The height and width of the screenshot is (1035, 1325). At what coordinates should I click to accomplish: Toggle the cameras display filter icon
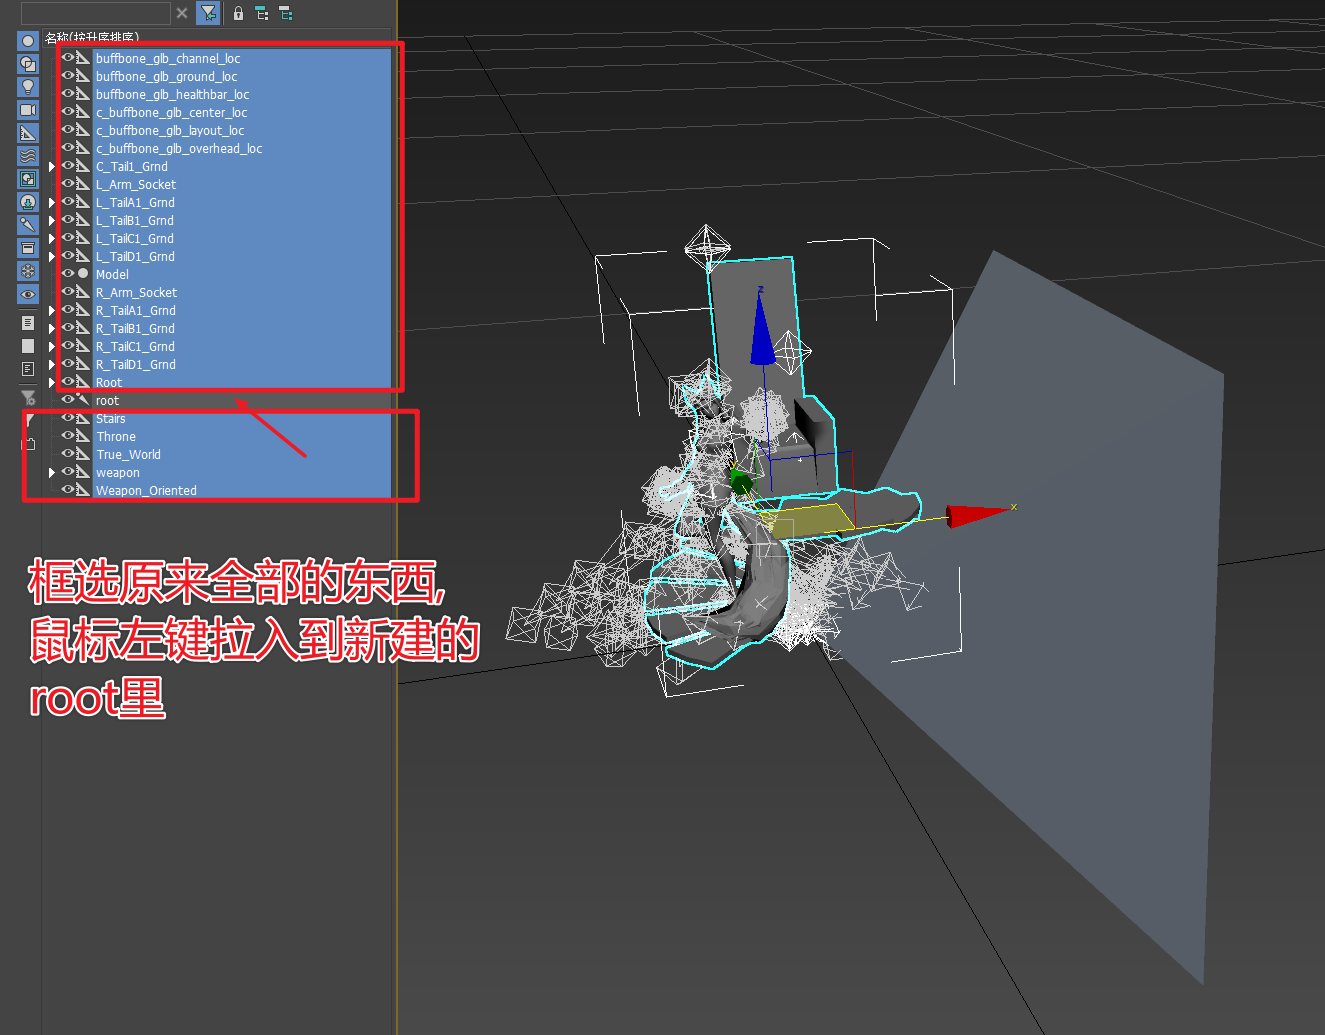[x=28, y=110]
